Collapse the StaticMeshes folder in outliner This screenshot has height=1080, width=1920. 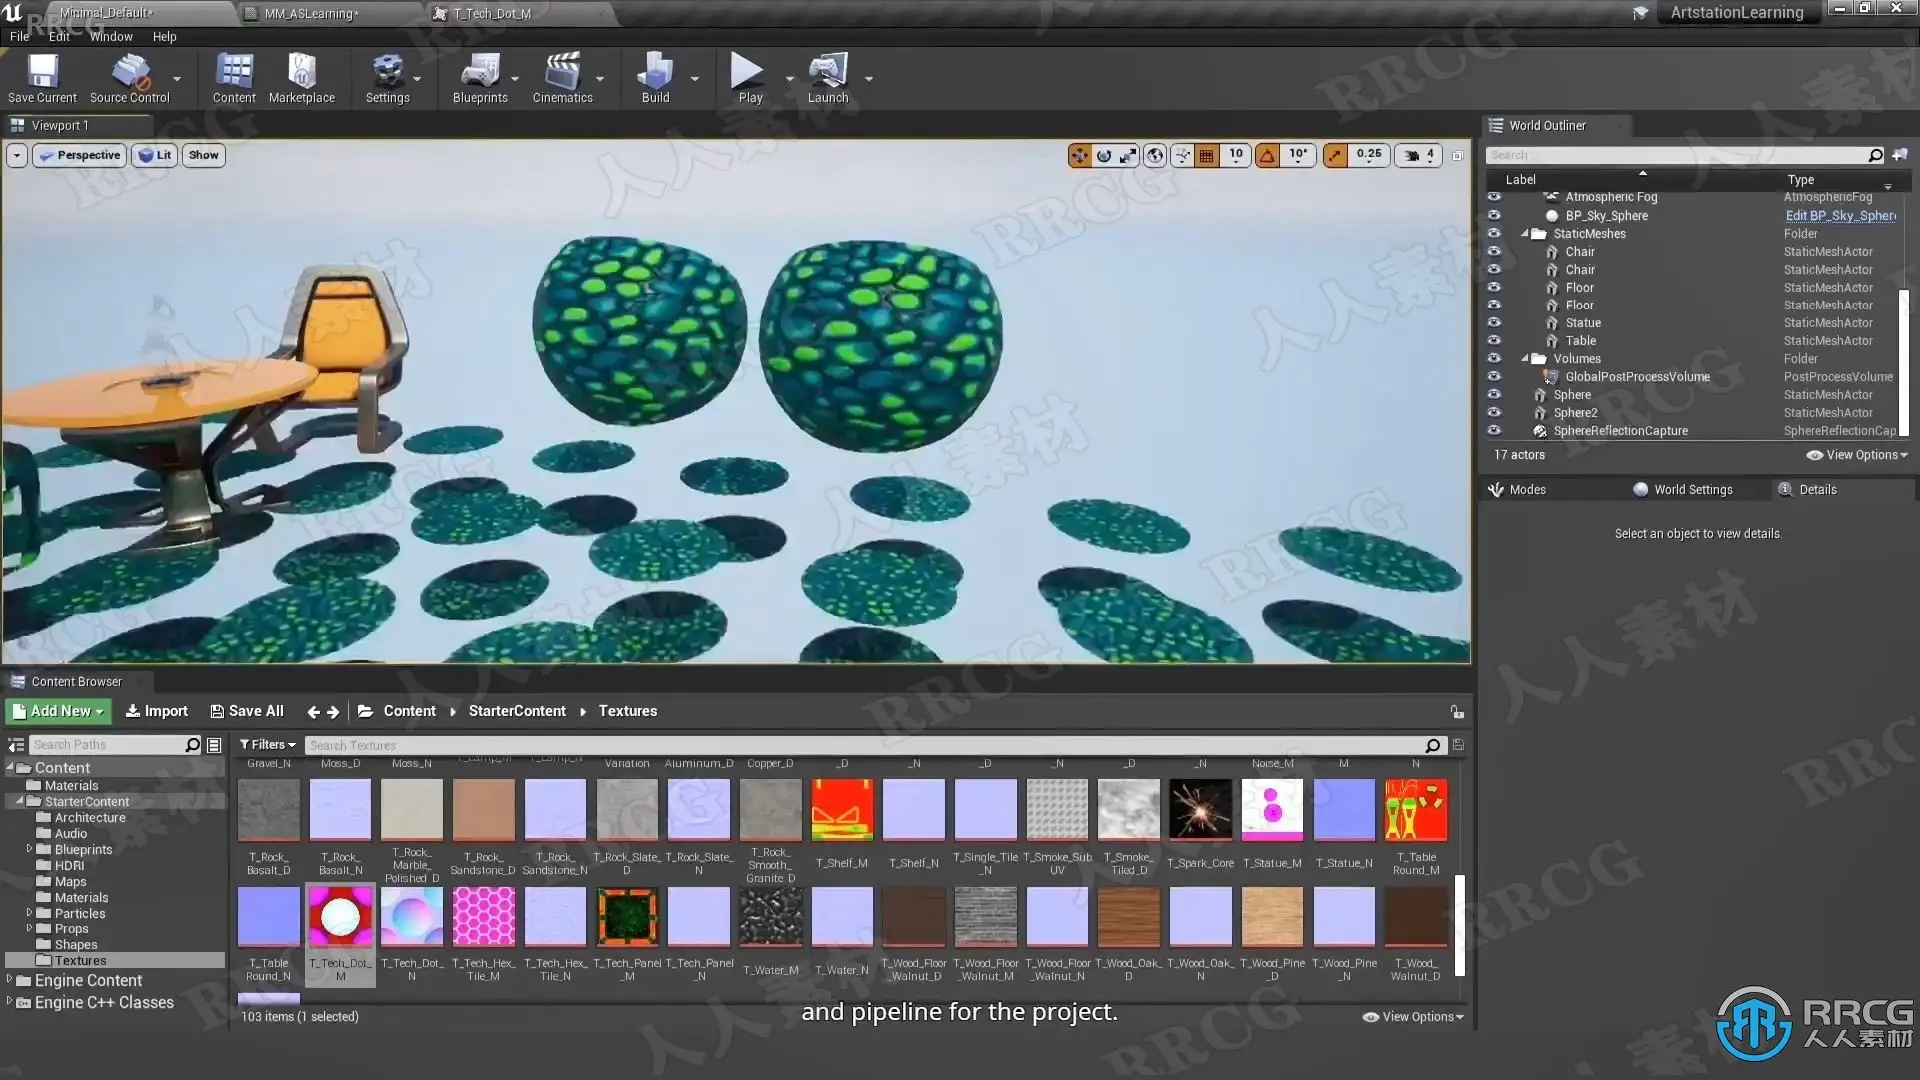[1525, 234]
